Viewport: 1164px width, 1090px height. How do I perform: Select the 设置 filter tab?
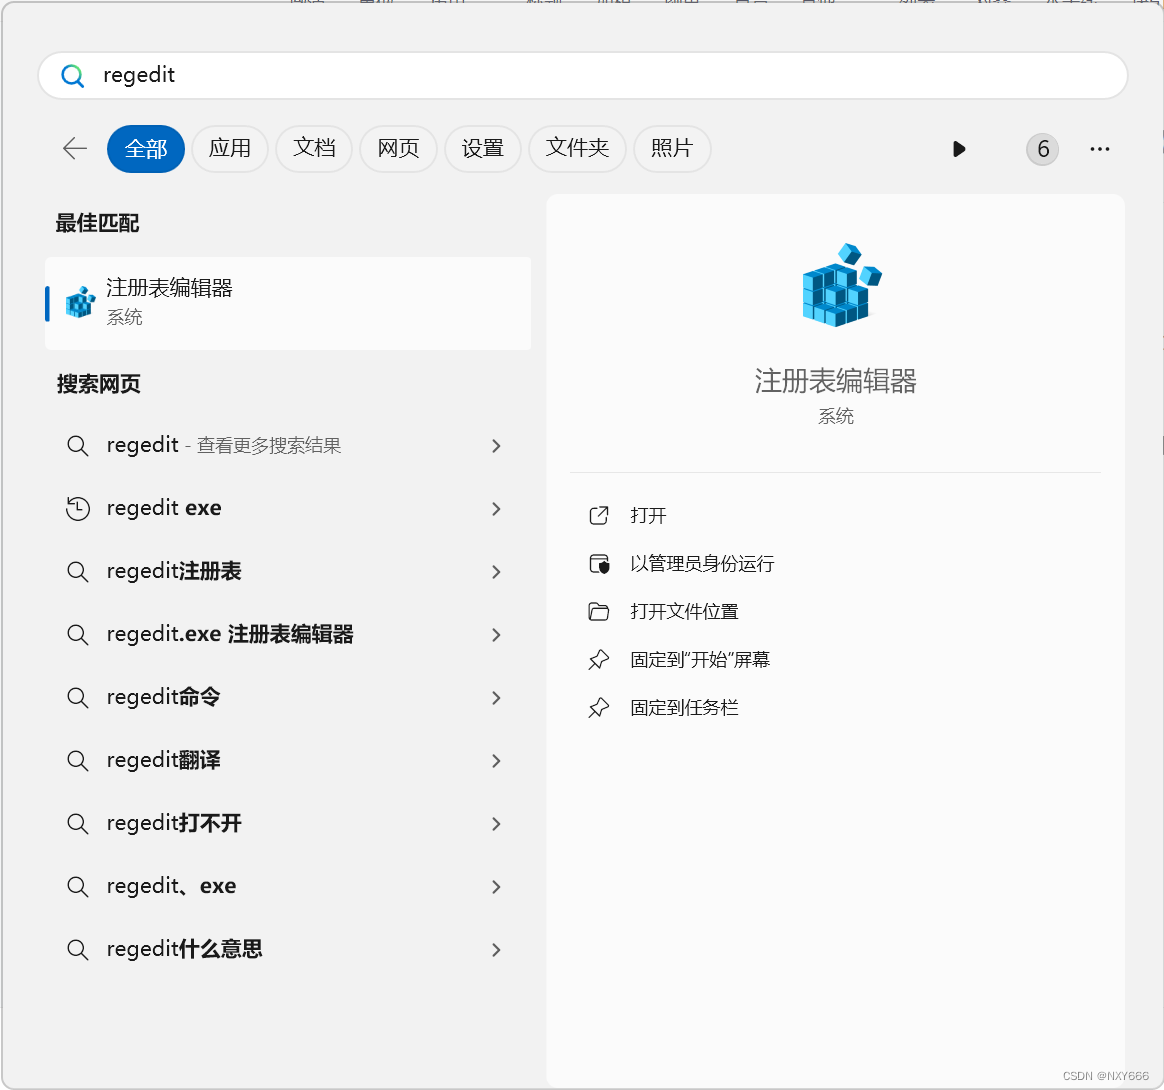483,149
